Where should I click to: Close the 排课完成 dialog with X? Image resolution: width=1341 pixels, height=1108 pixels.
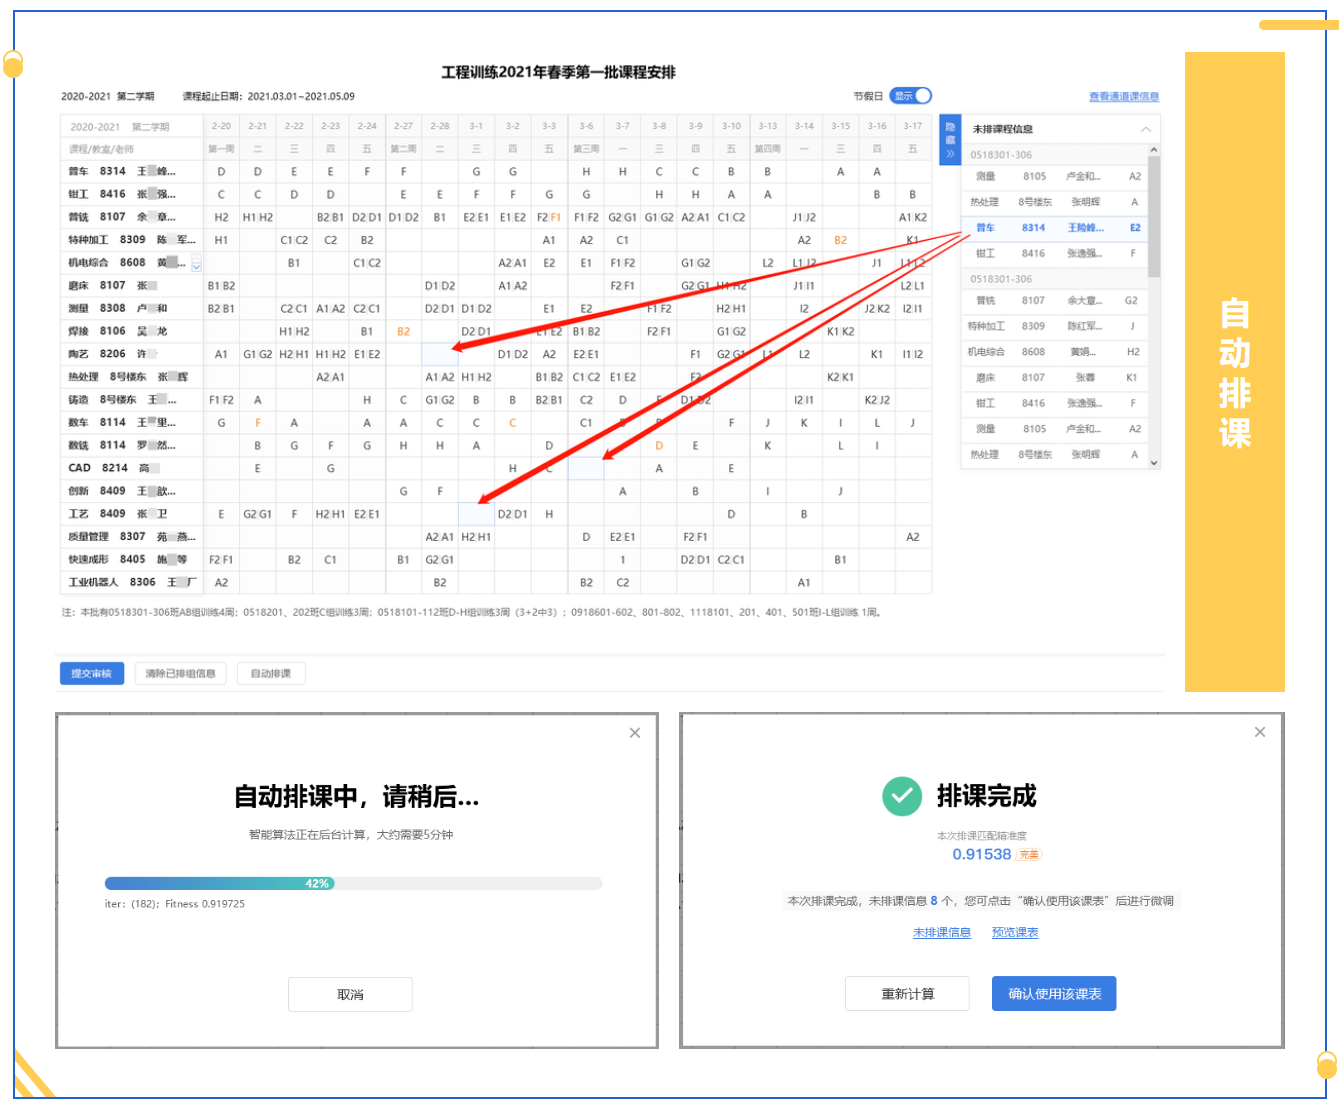coord(1260,732)
